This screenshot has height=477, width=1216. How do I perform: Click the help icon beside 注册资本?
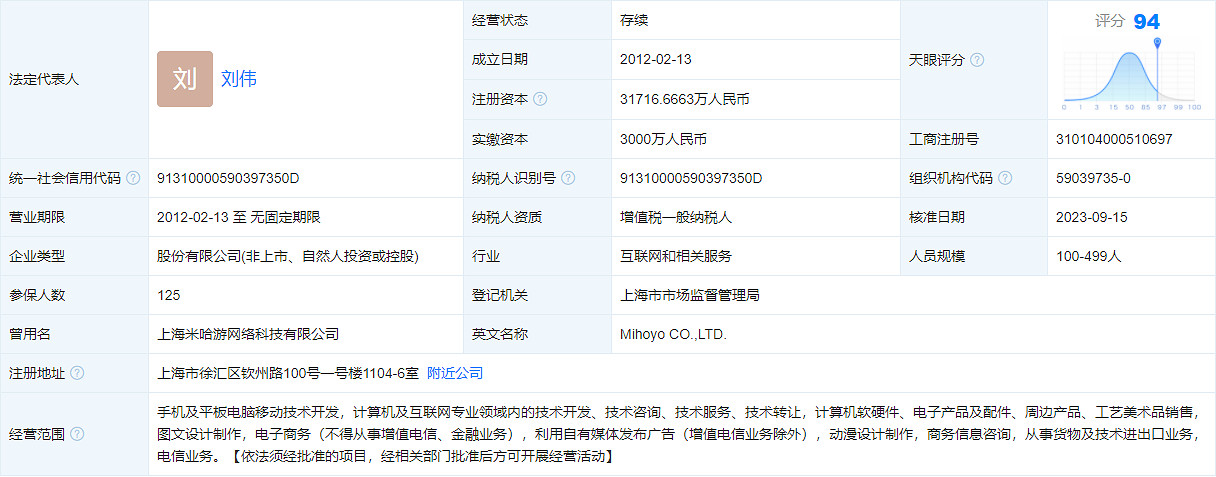click(x=540, y=99)
